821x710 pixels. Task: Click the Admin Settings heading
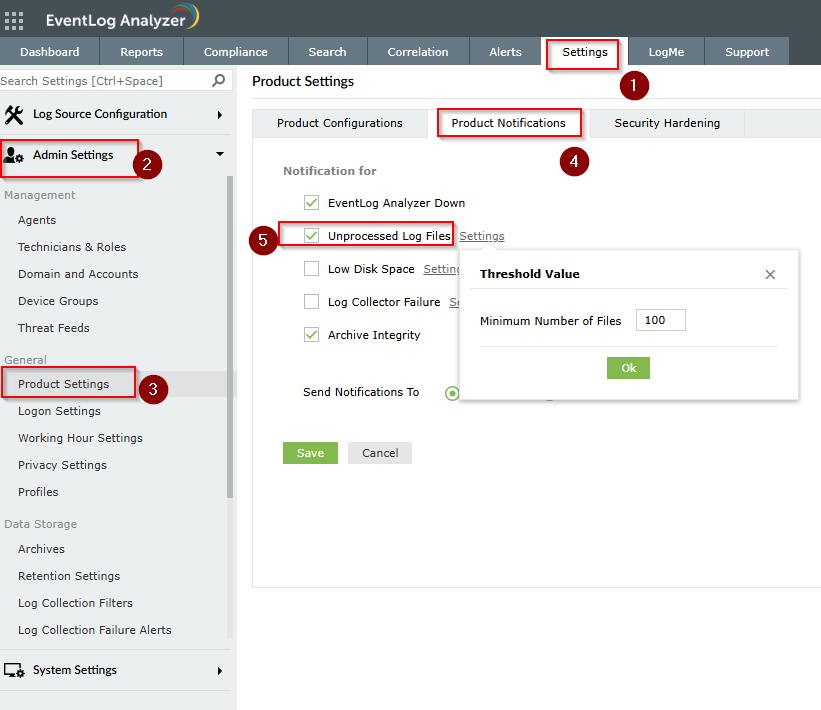[73, 155]
